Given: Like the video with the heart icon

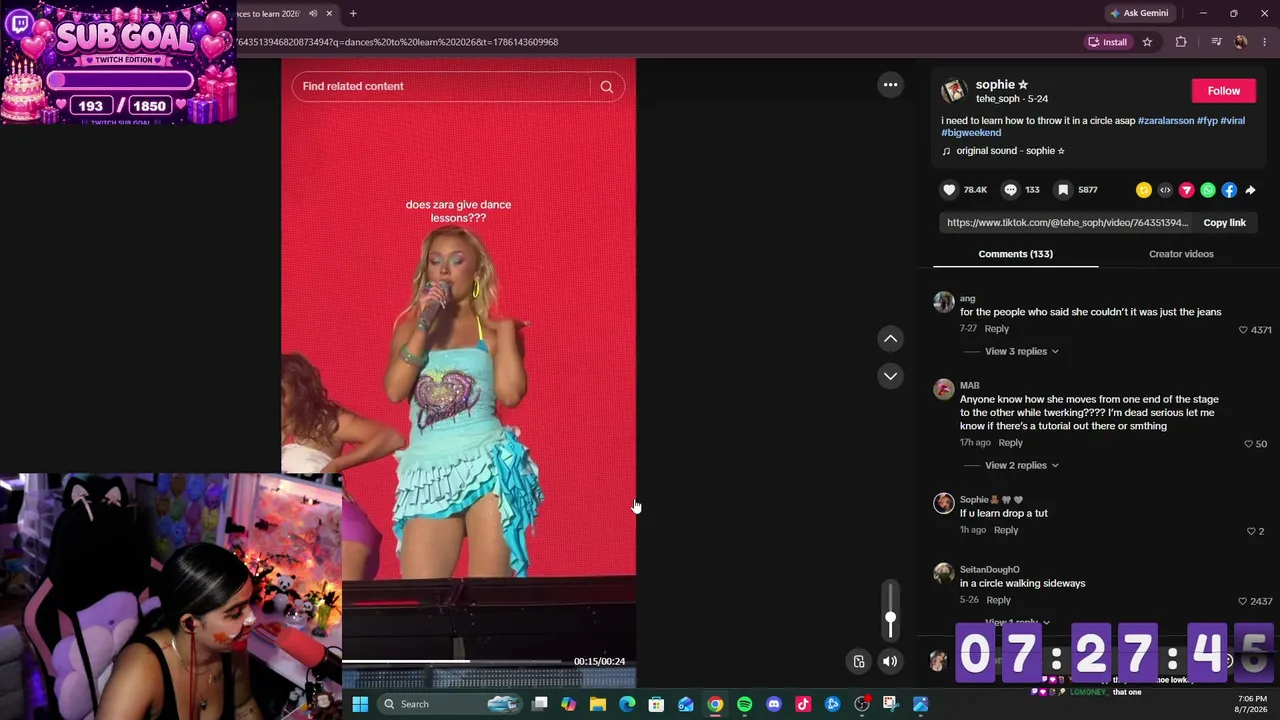Looking at the screenshot, I should click(949, 190).
